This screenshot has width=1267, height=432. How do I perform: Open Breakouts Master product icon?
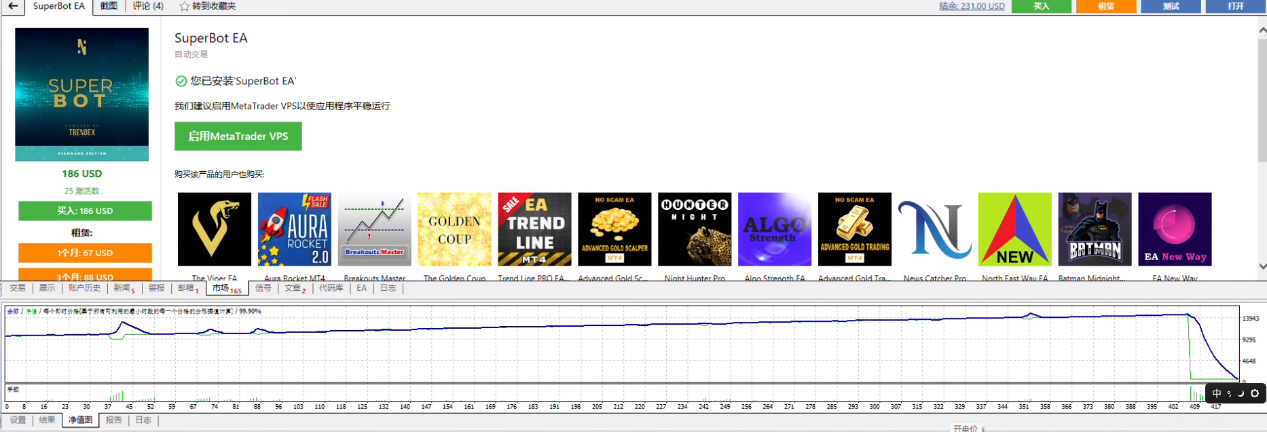(375, 229)
